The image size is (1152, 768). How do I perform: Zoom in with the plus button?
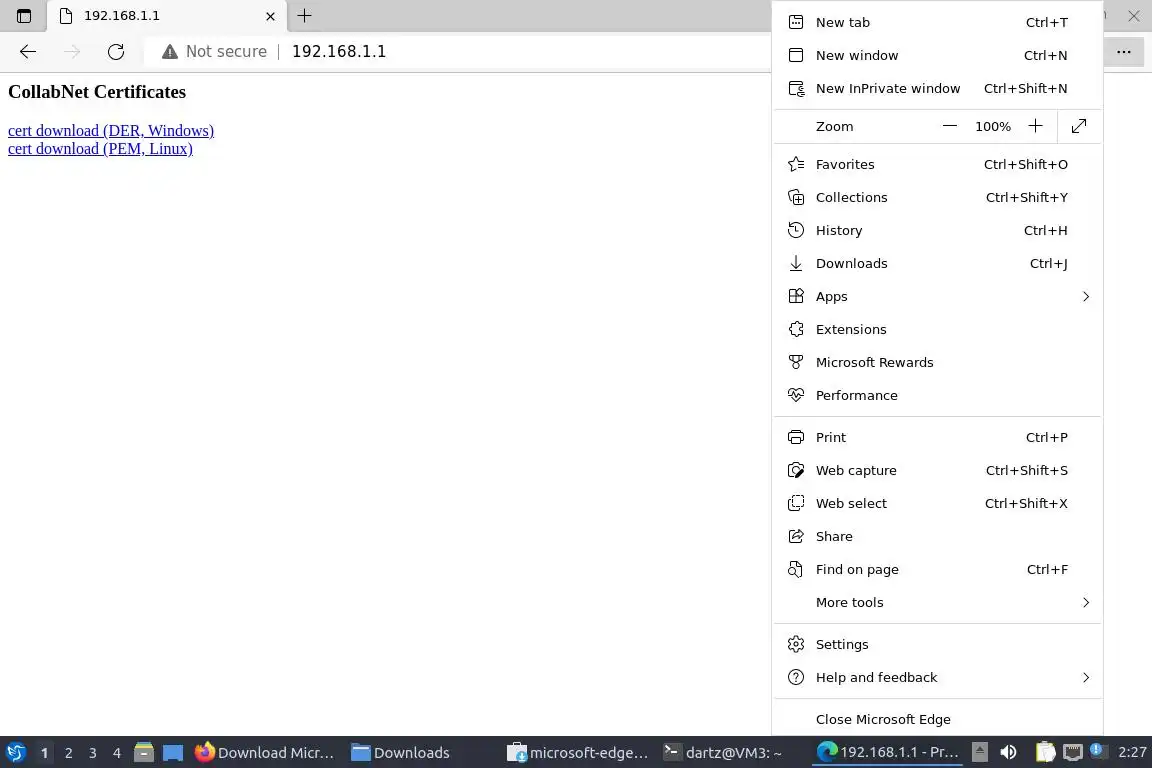[1035, 126]
